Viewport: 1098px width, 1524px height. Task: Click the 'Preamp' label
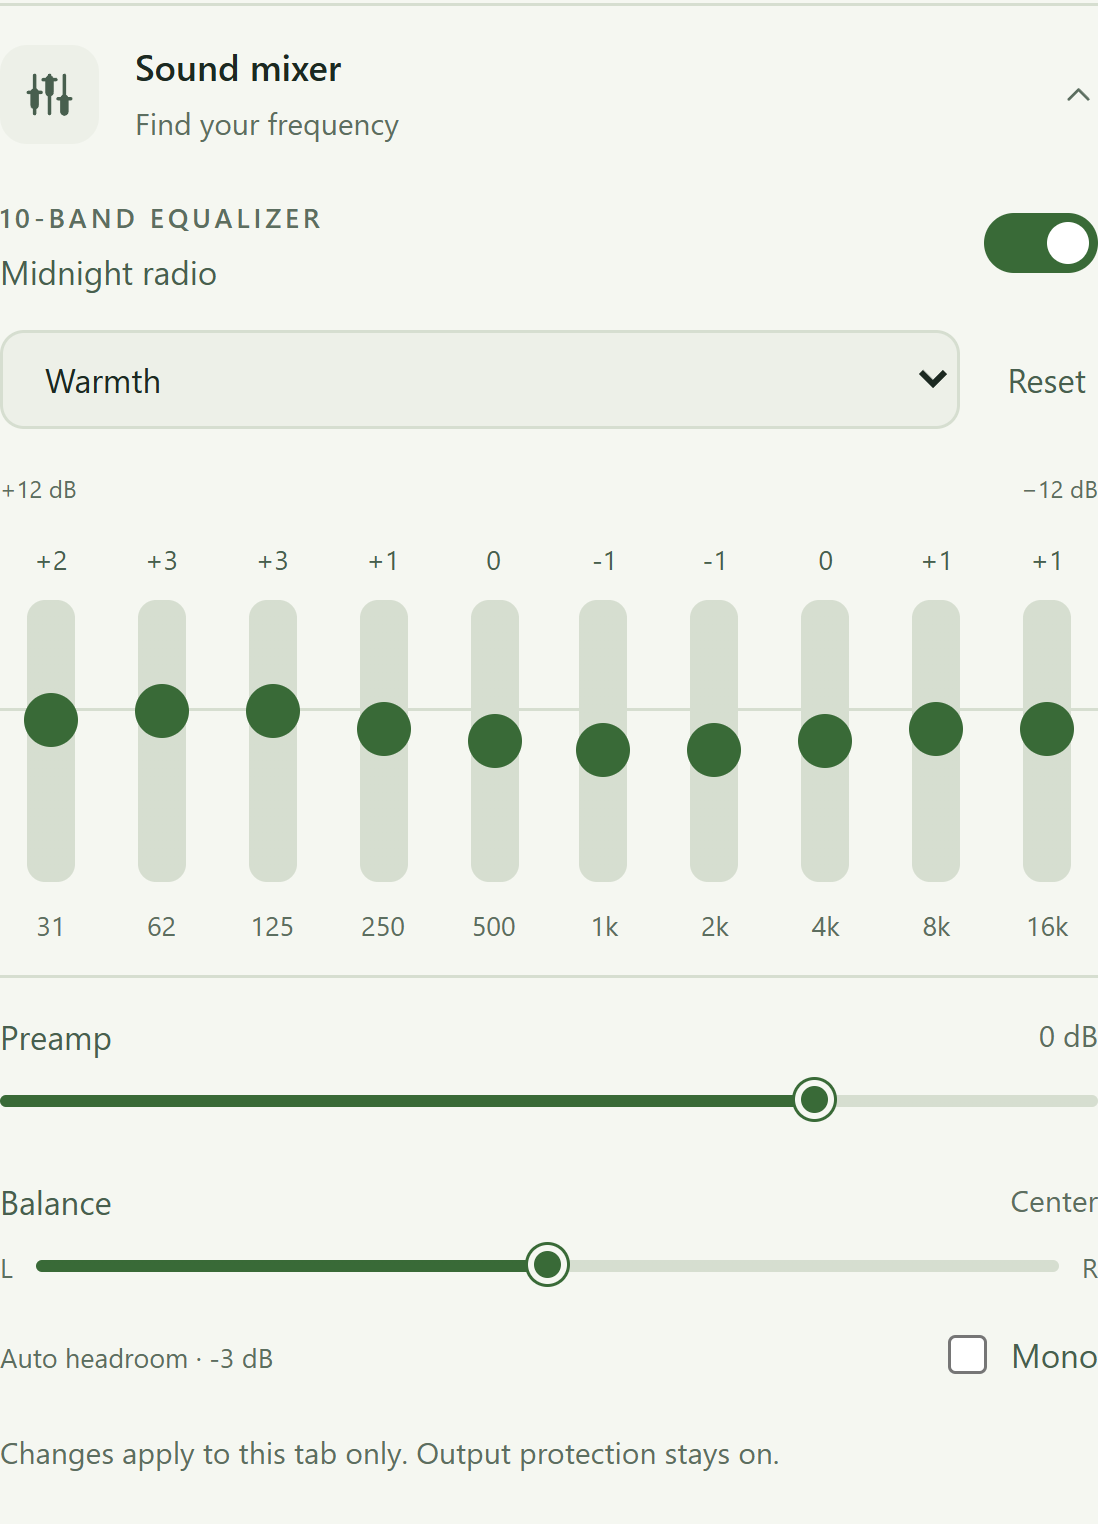click(x=56, y=1039)
